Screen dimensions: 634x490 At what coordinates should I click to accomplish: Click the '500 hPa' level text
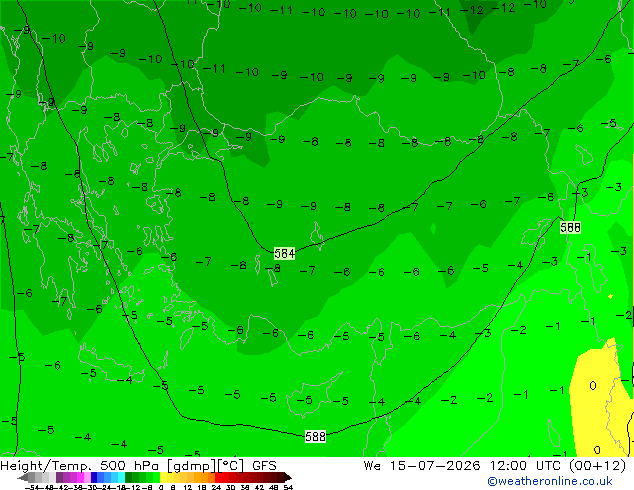coord(131,466)
